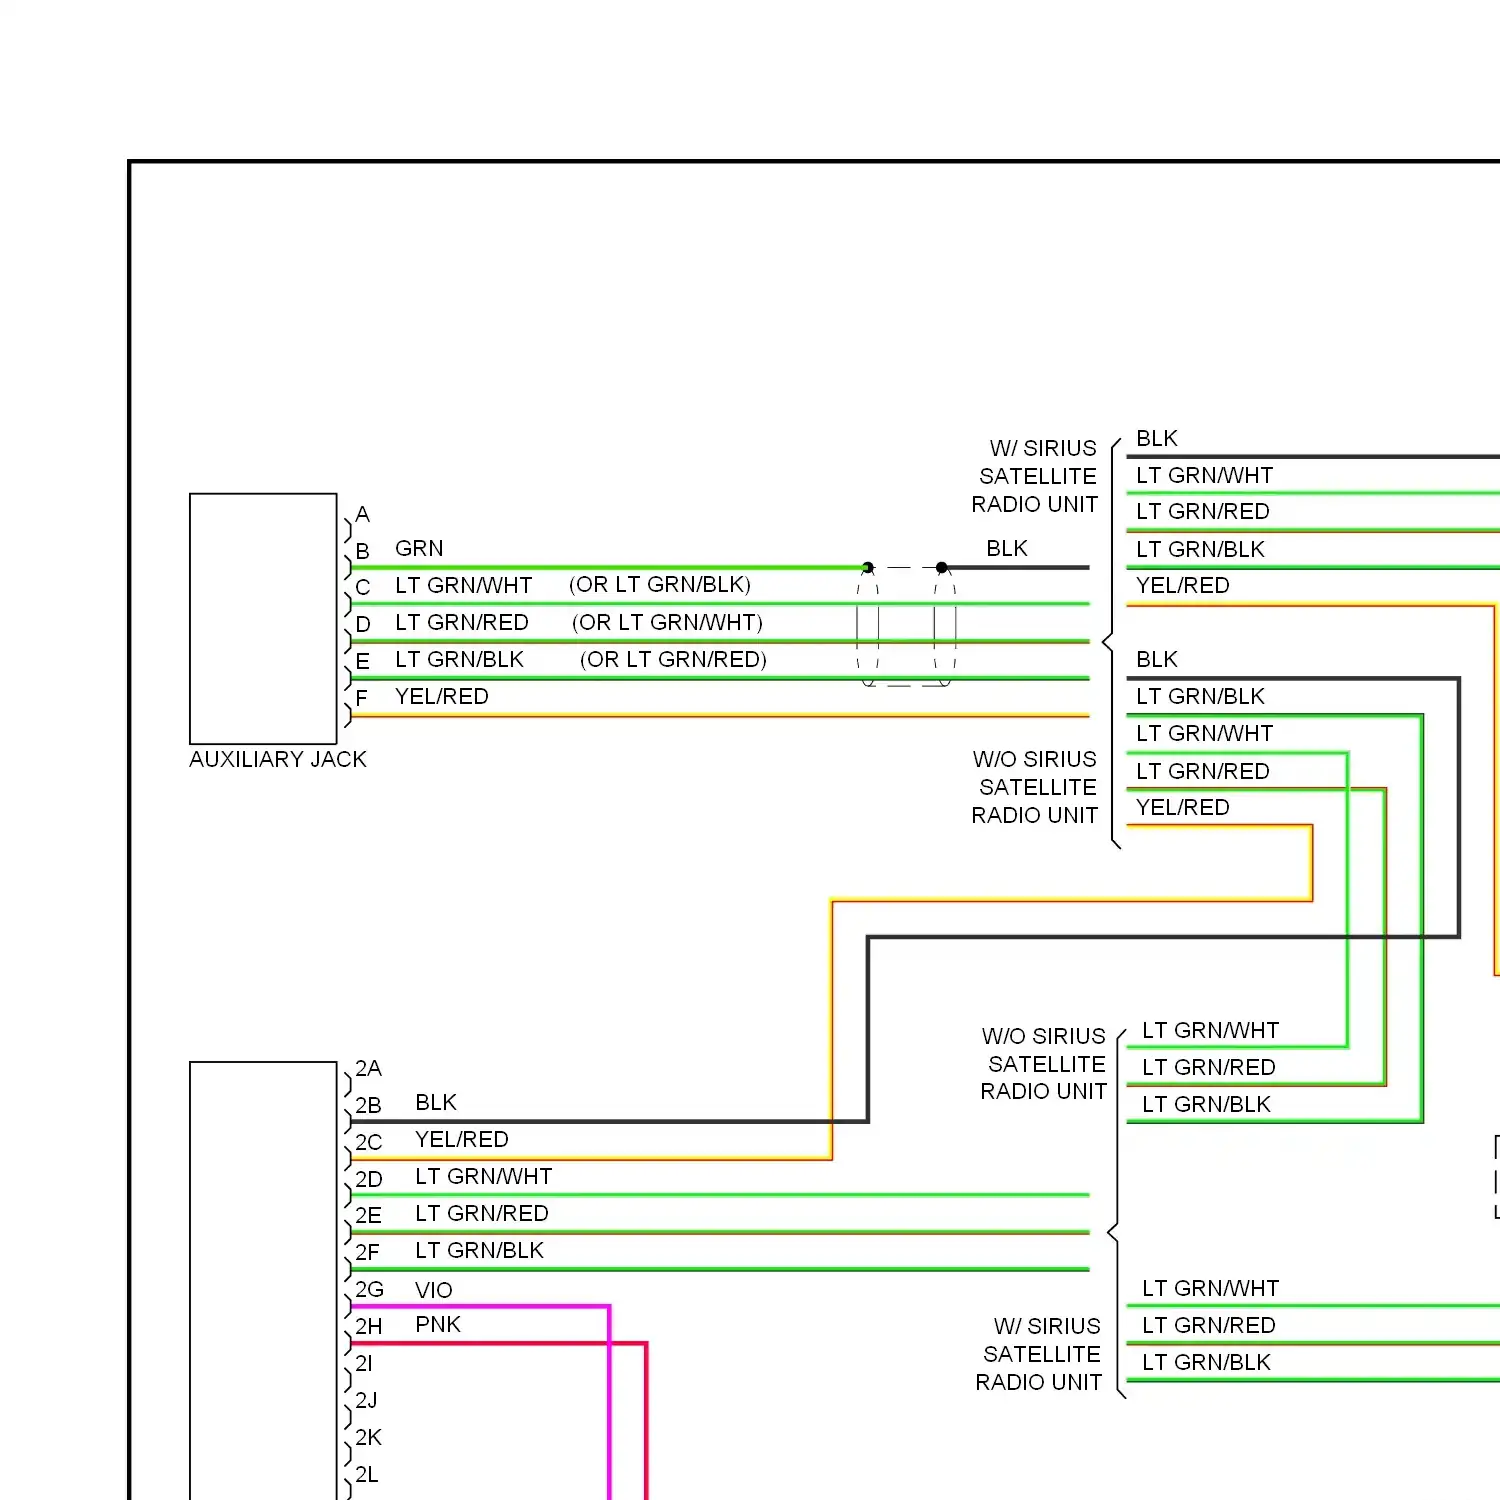1500x1500 pixels.
Task: Select pin 2B label
Action: coord(368,1106)
